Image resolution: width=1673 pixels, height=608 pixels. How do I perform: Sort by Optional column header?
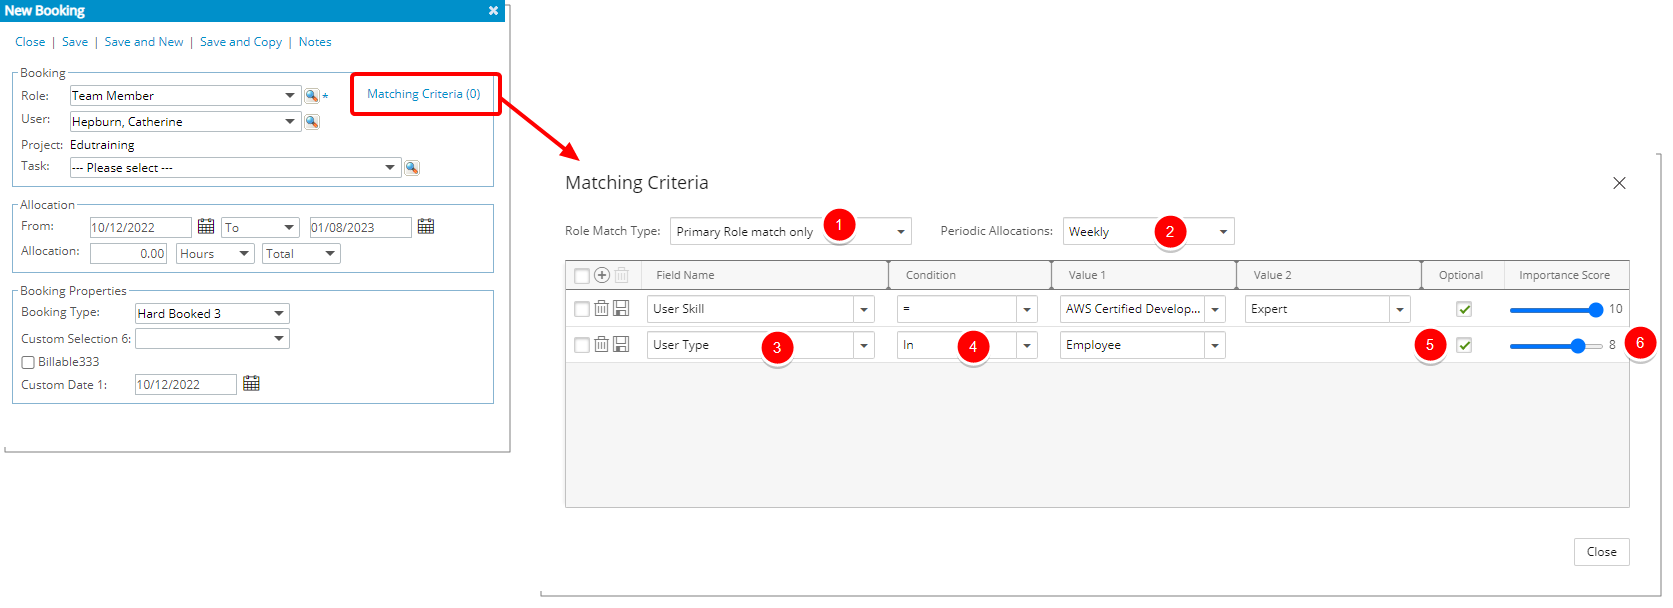coord(1461,275)
